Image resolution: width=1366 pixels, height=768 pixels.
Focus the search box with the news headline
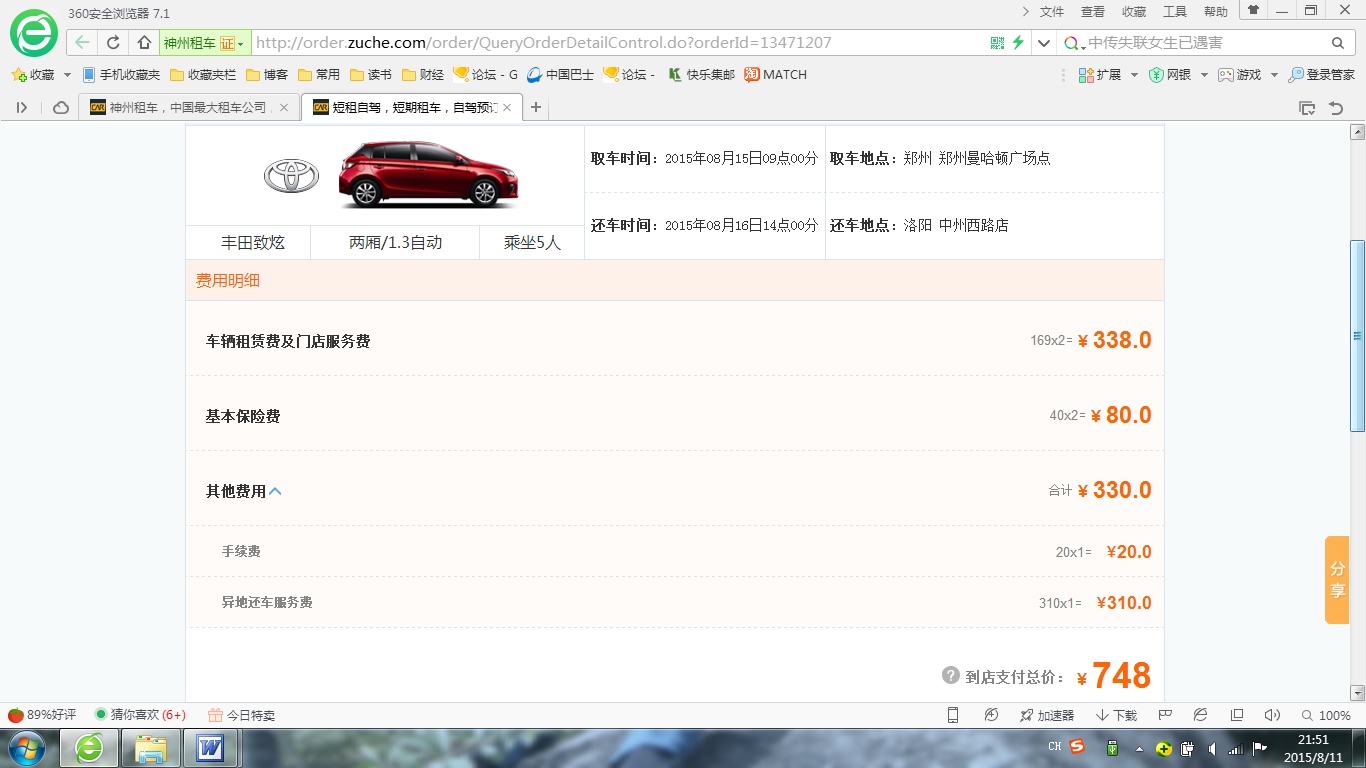(1205, 43)
